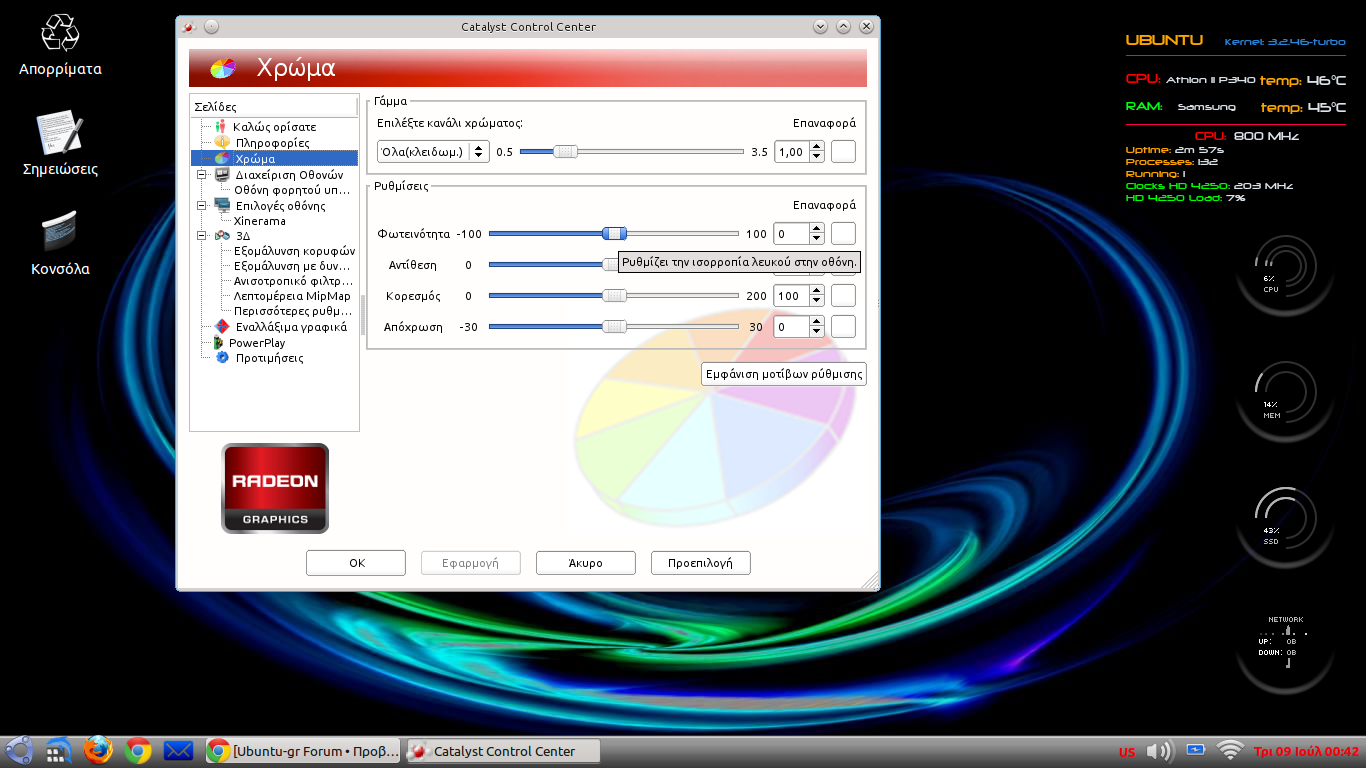This screenshot has width=1366, height=768.
Task: Open Προτιμήσεις page in the tree
Action: pyautogui.click(x=269, y=358)
